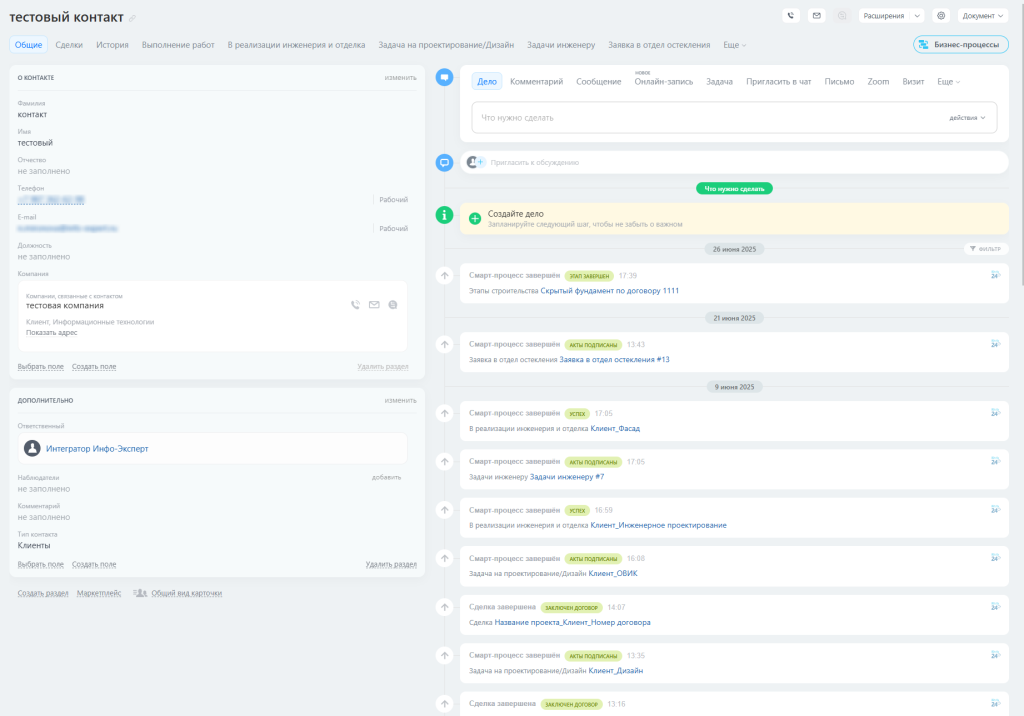Click the envelope email icon in the top toolbar
Image resolution: width=1024 pixels, height=716 pixels.
click(x=816, y=16)
